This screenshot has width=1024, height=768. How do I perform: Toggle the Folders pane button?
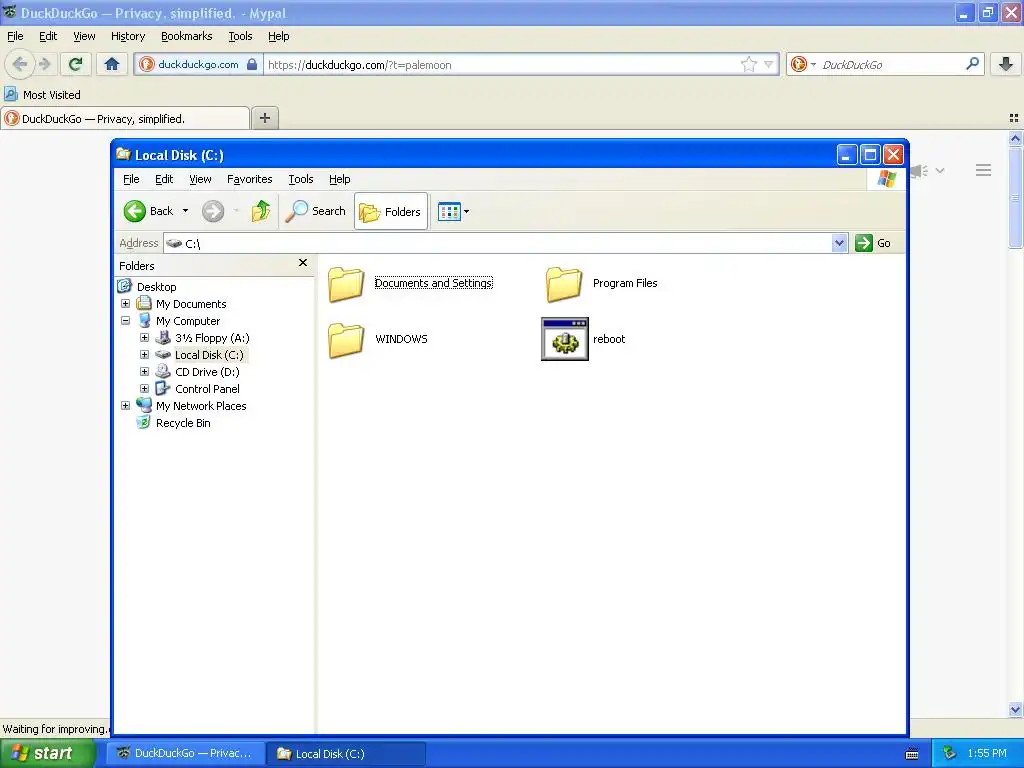[391, 211]
